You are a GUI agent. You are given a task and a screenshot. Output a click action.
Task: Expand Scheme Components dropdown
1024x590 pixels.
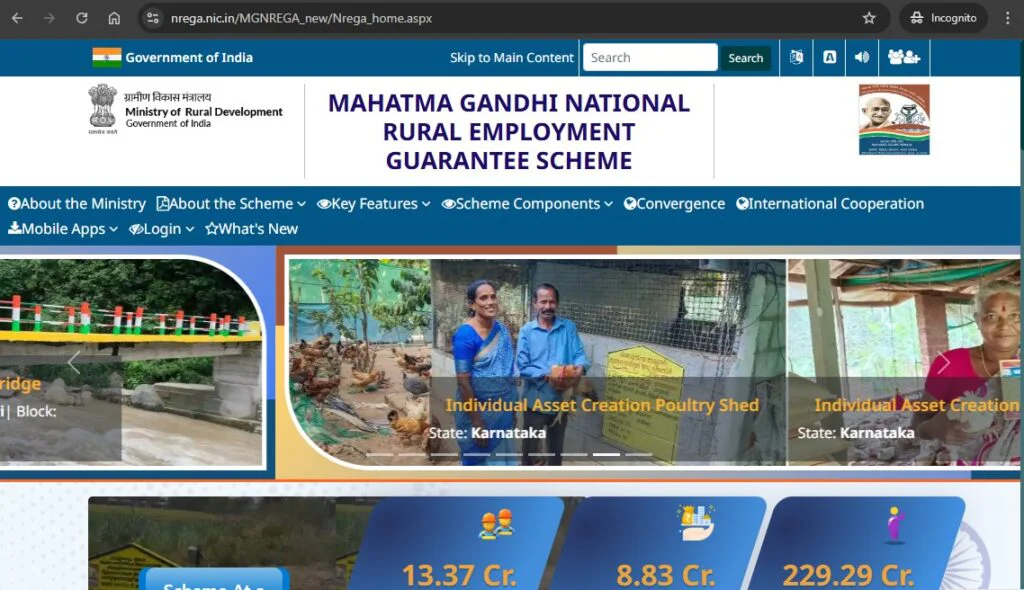pyautogui.click(x=527, y=204)
